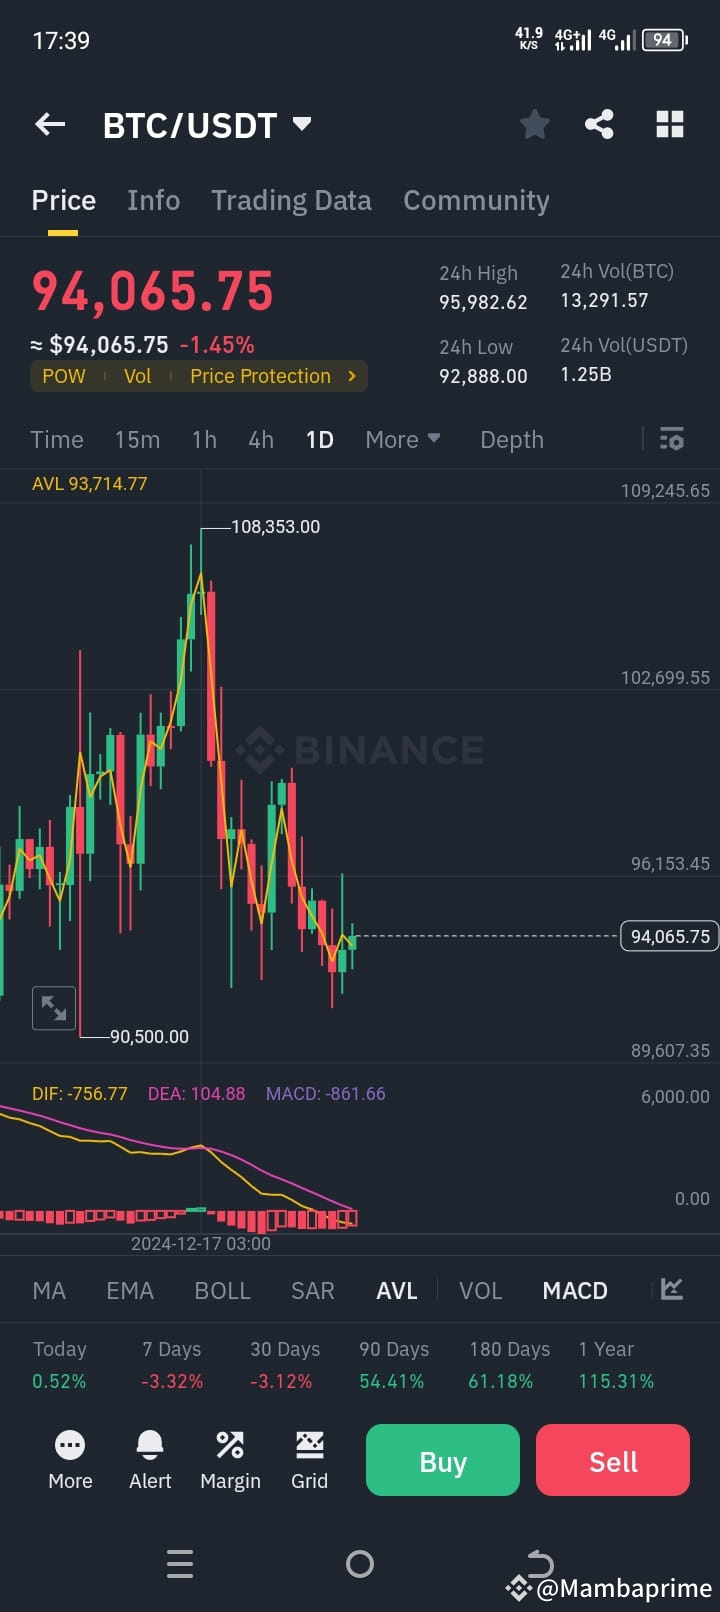Expand the chart to fullscreen

(x=53, y=1007)
